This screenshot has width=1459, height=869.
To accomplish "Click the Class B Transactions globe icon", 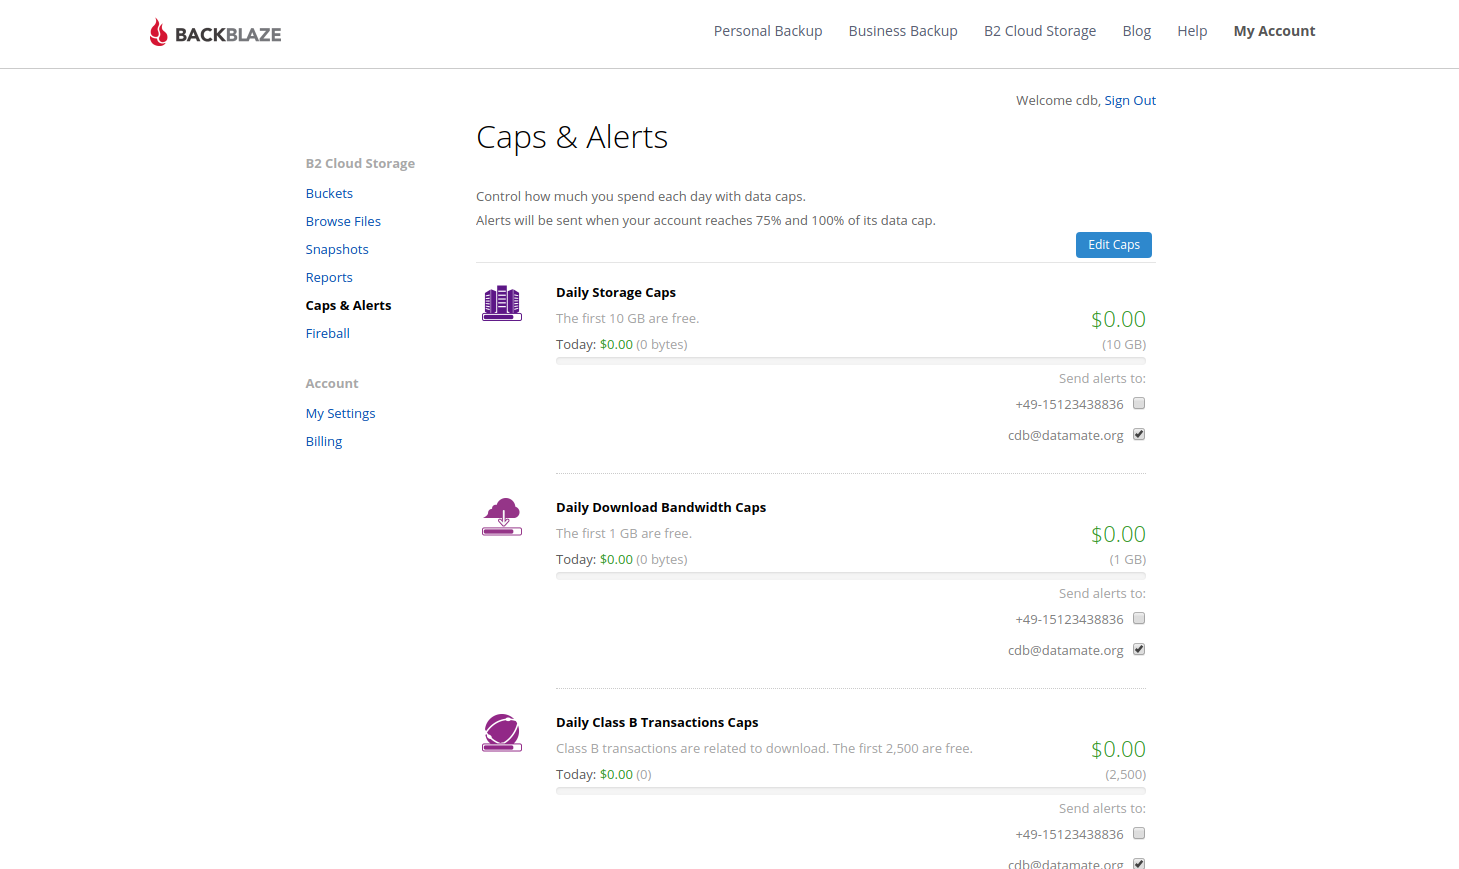I will (x=502, y=733).
